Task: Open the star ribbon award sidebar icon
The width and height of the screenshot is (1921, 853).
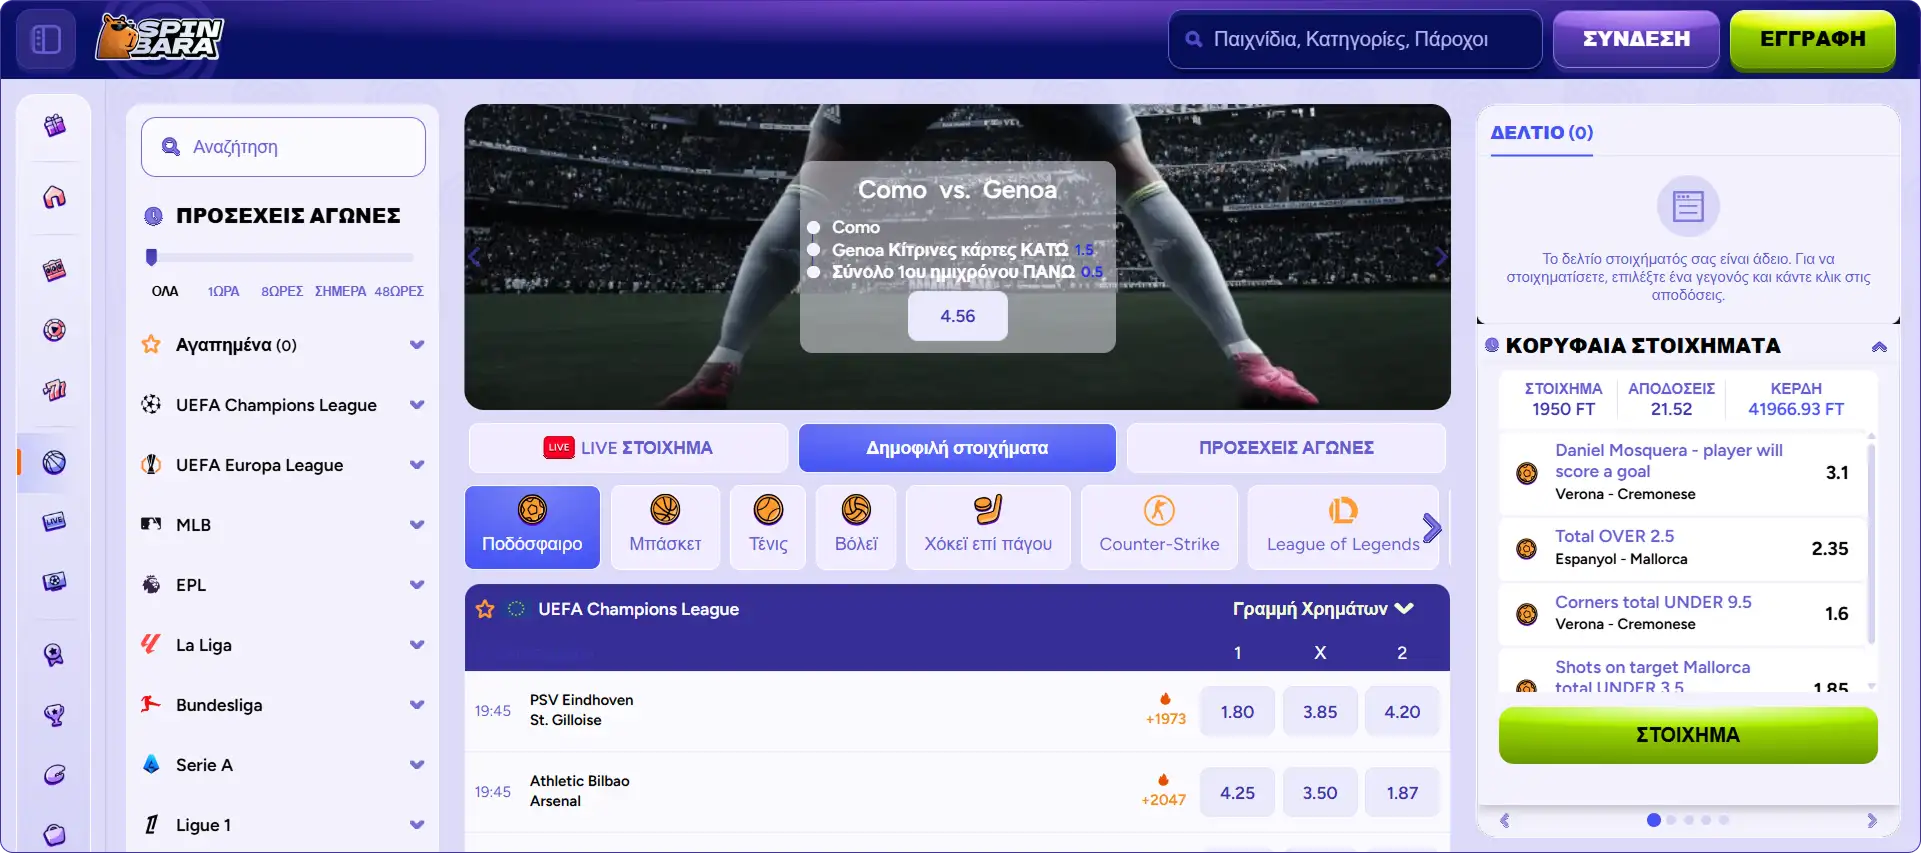Action: (54, 654)
